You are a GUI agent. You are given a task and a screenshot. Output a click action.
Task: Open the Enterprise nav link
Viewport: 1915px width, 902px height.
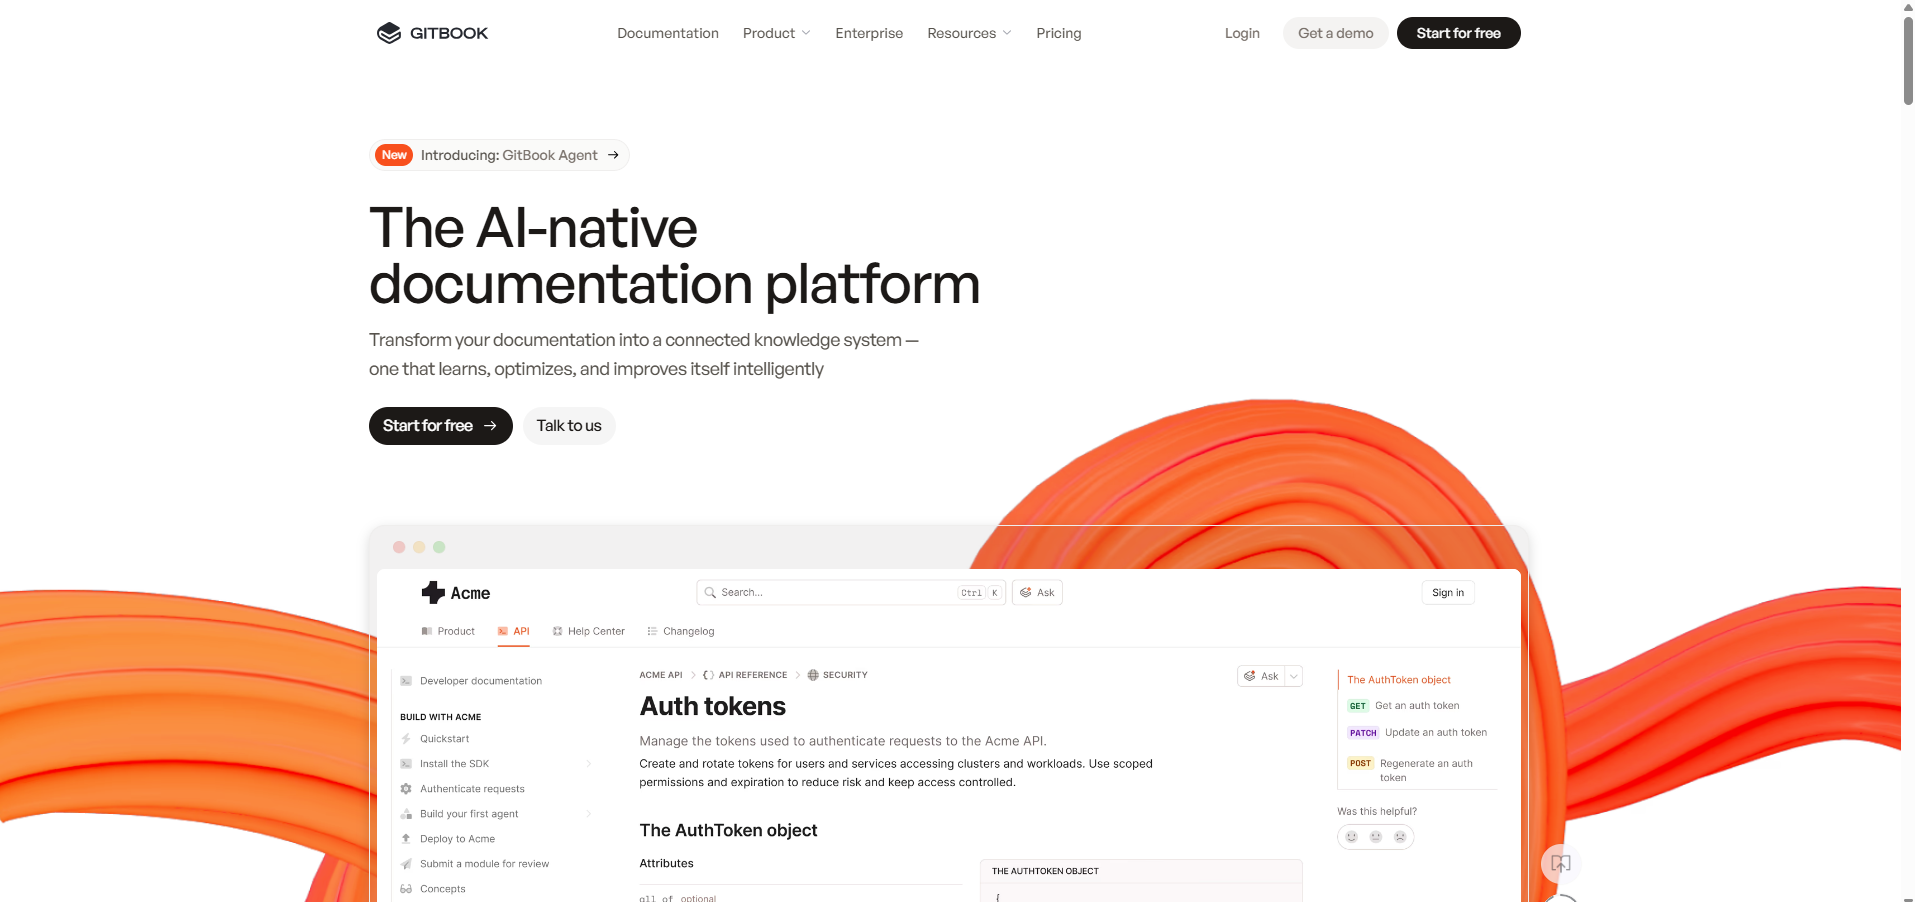coord(869,33)
